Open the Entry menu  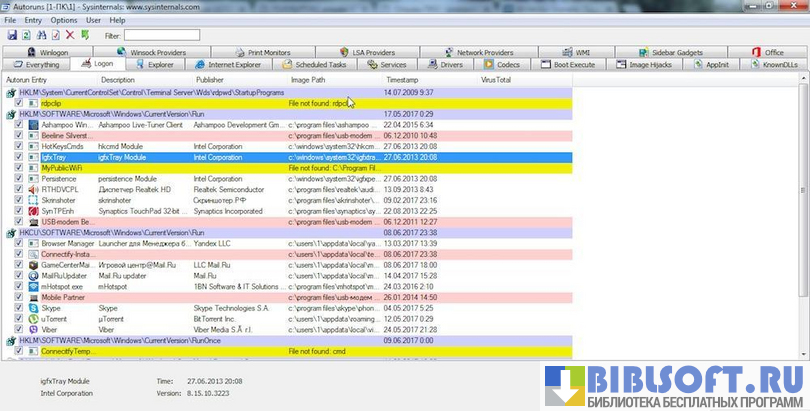(x=33, y=20)
